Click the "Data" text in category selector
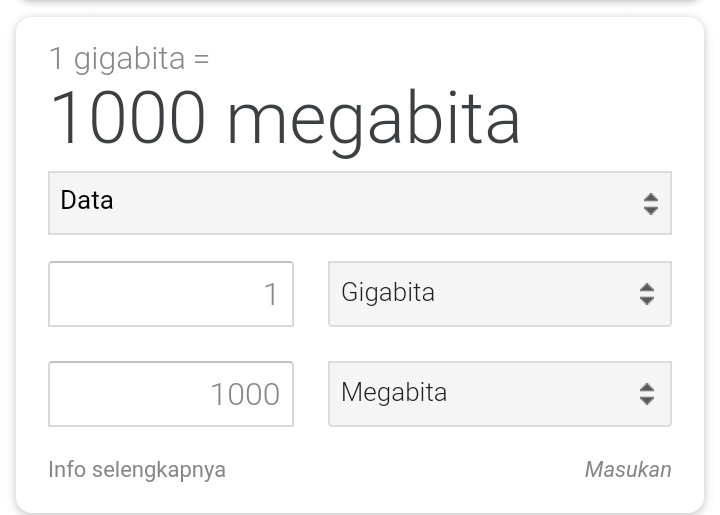Viewport: 720px width, 515px height. (87, 200)
